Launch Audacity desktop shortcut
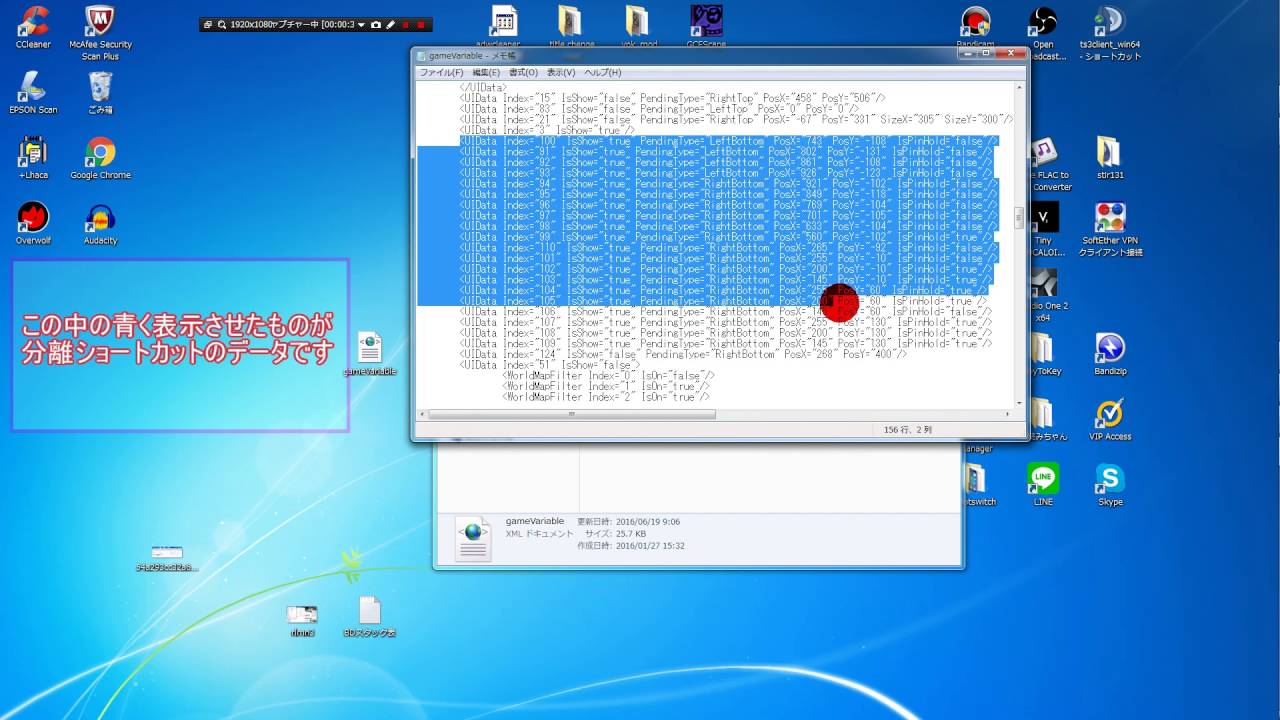 100,223
